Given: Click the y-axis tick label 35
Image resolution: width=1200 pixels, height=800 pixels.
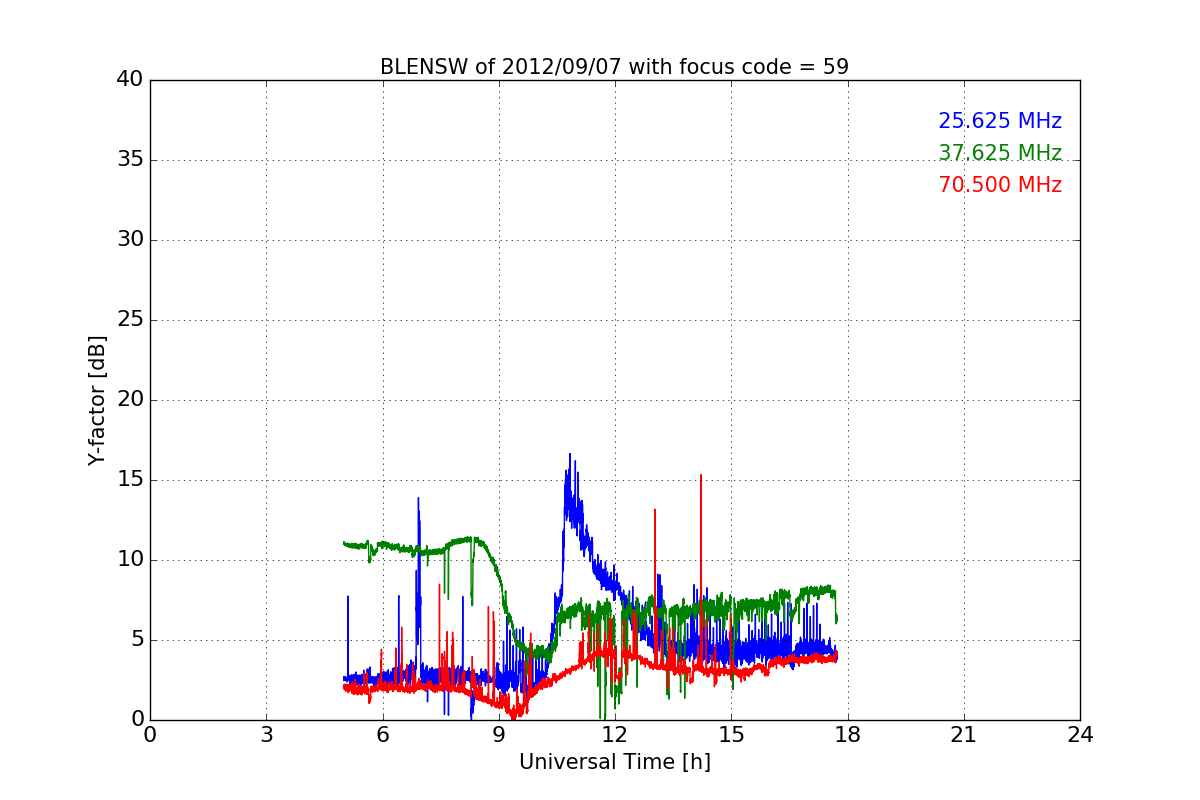Looking at the screenshot, I should 130,160.
